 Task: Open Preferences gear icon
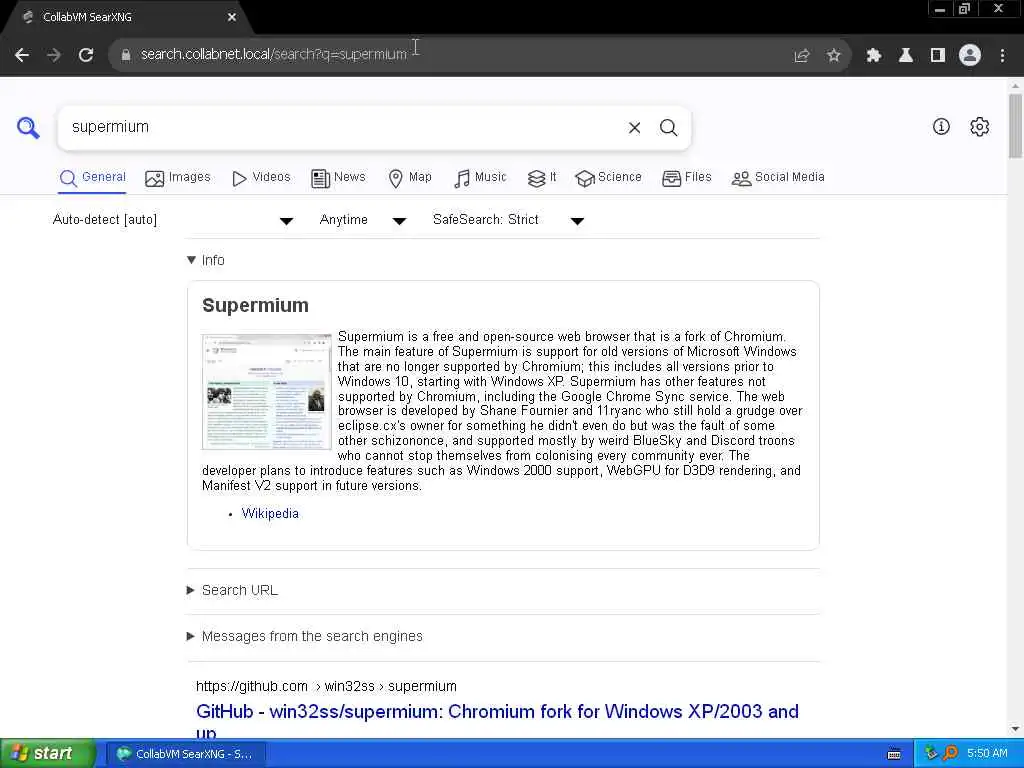[x=980, y=127]
